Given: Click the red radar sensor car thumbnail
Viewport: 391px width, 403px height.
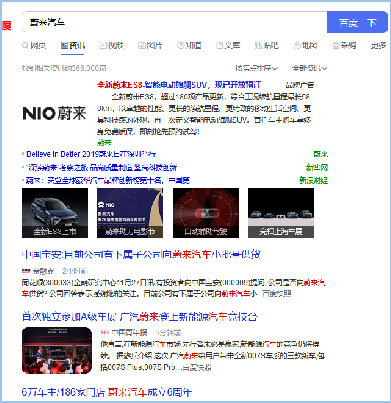Looking at the screenshot, I should click(206, 213).
